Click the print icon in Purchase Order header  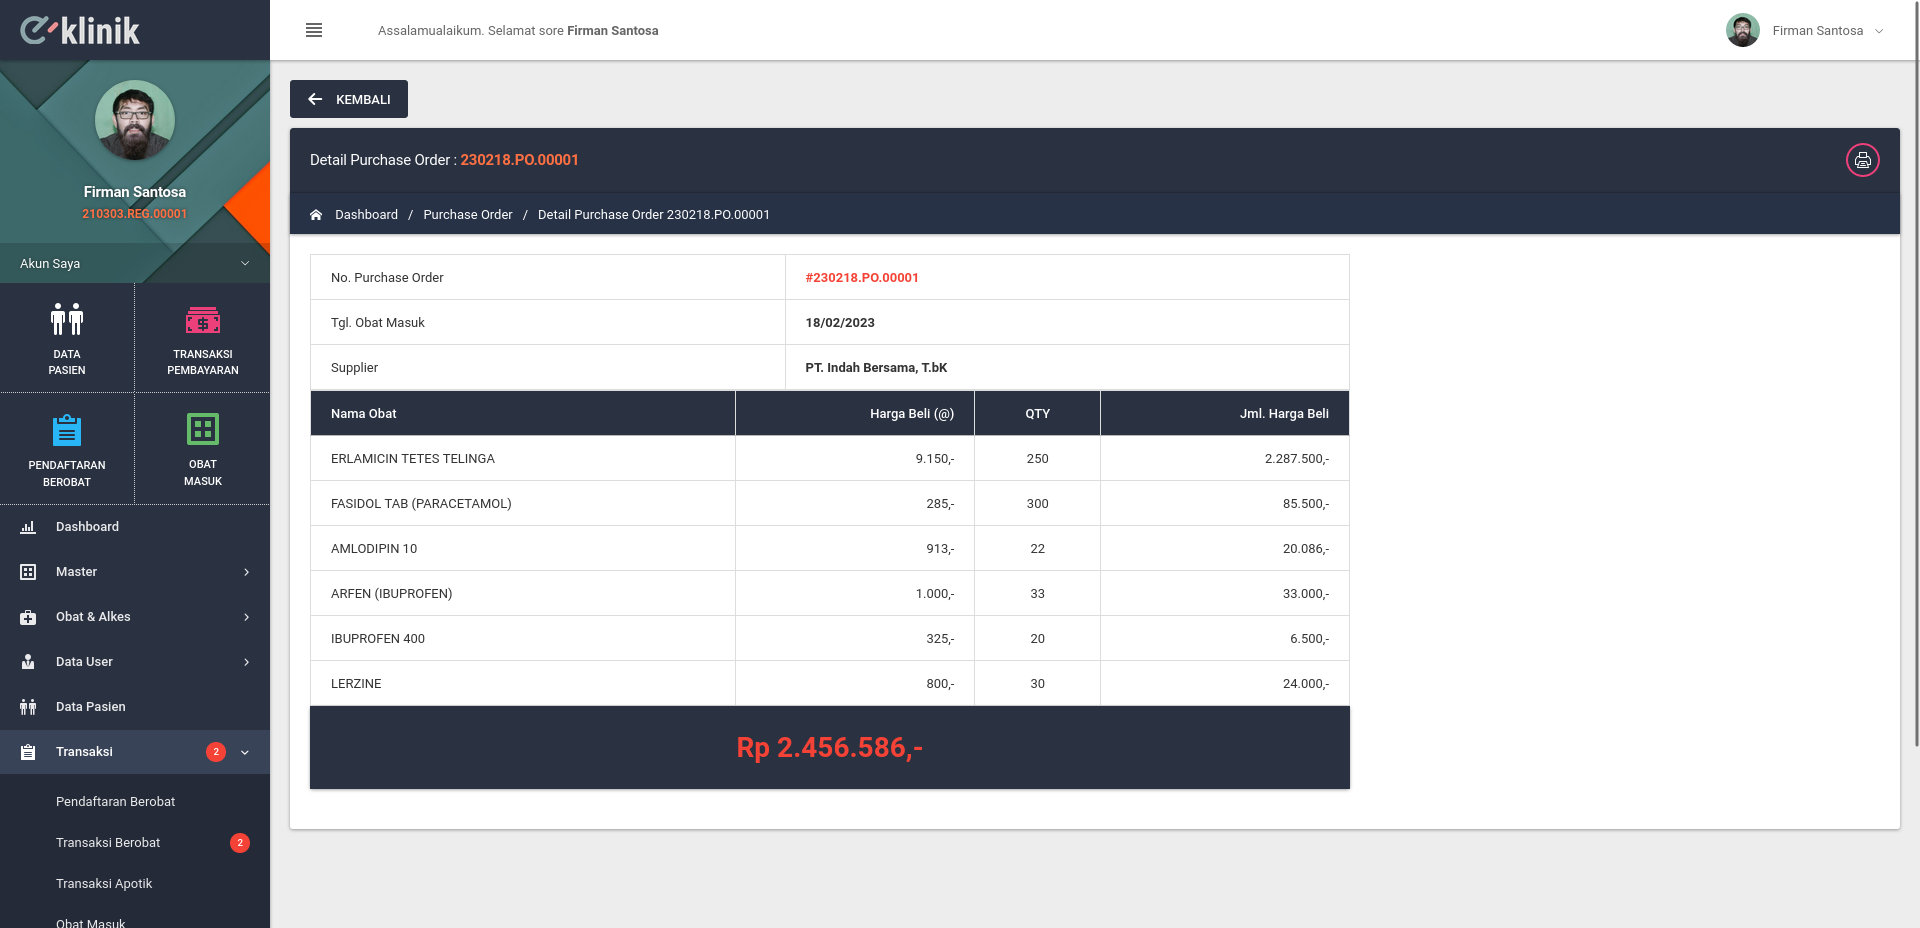pyautogui.click(x=1862, y=160)
